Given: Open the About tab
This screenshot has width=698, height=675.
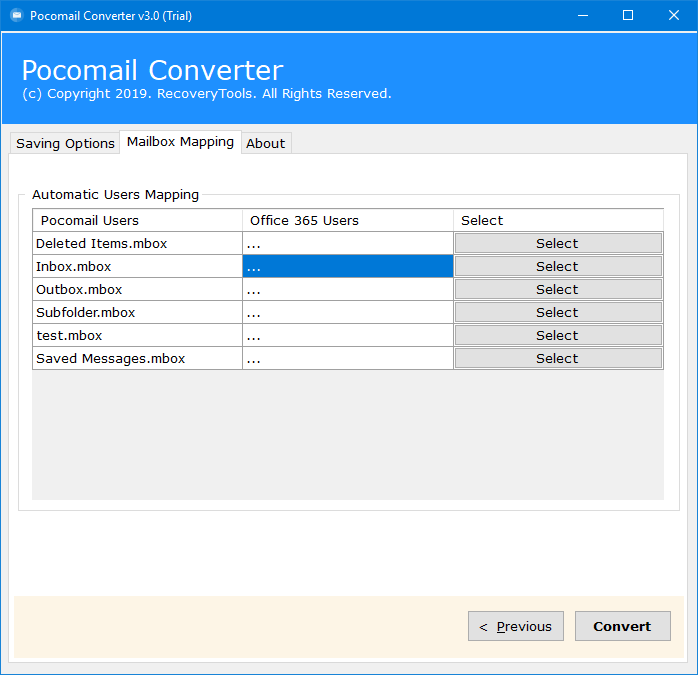Looking at the screenshot, I should click(x=266, y=143).
